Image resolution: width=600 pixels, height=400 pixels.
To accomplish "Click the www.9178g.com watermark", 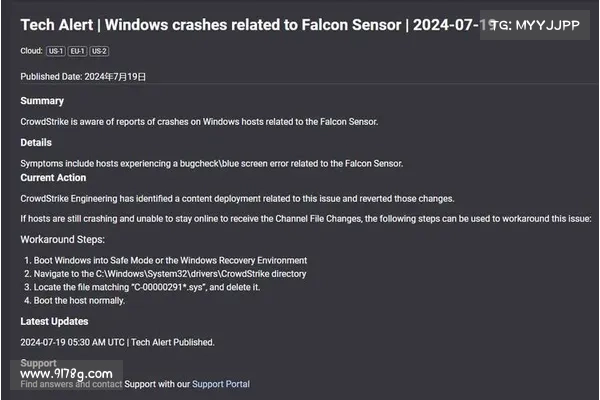I will pyautogui.click(x=66, y=374).
